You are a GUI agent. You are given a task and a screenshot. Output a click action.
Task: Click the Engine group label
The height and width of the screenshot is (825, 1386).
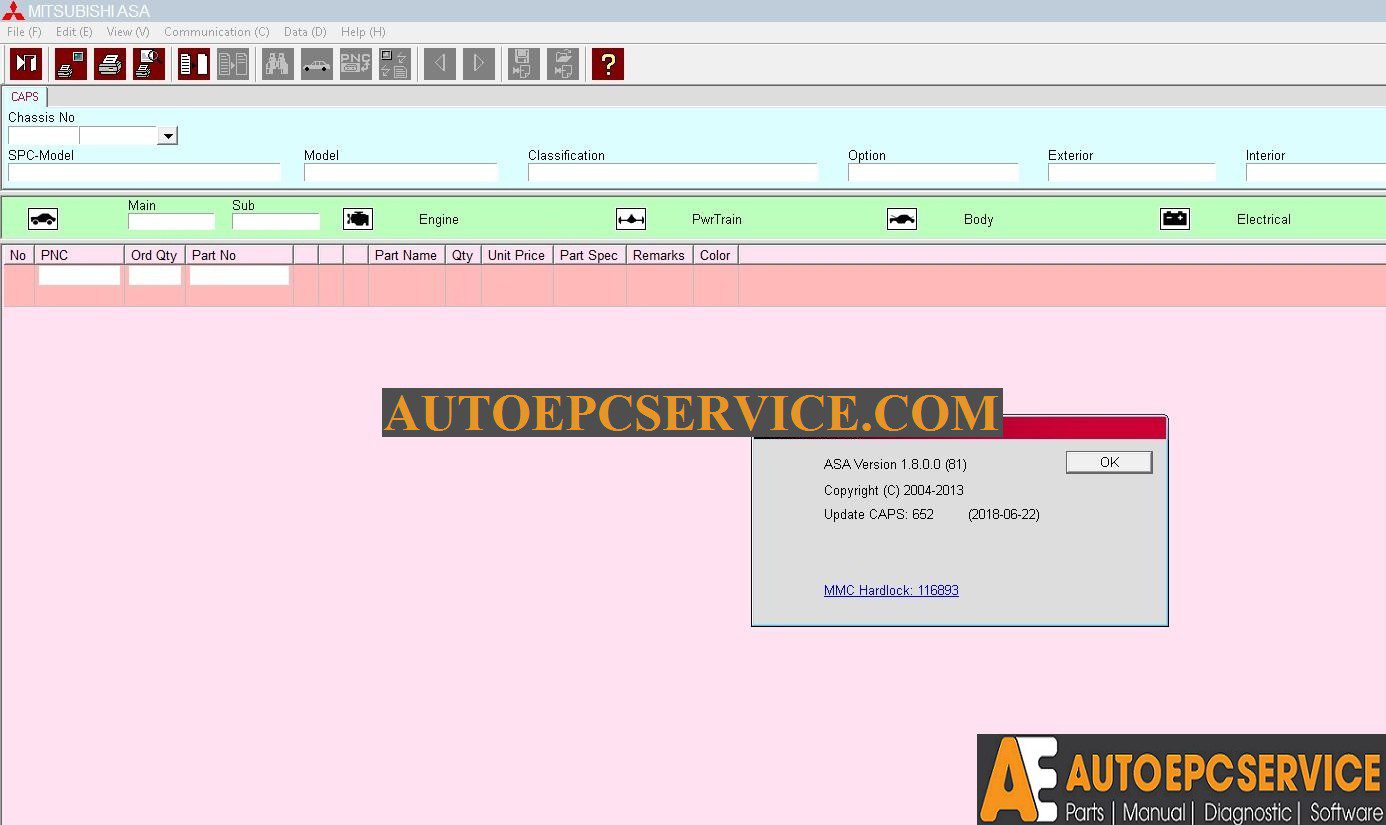[439, 219]
